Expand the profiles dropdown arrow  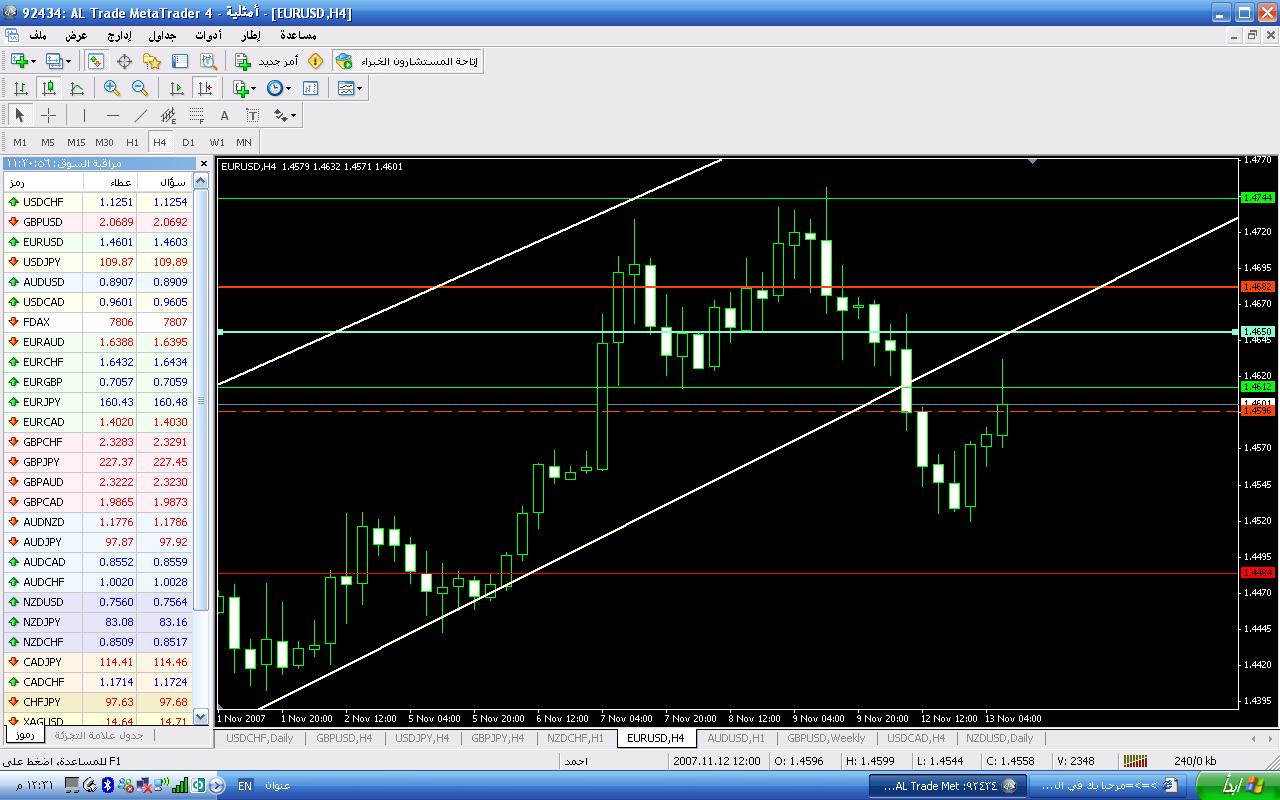point(69,61)
